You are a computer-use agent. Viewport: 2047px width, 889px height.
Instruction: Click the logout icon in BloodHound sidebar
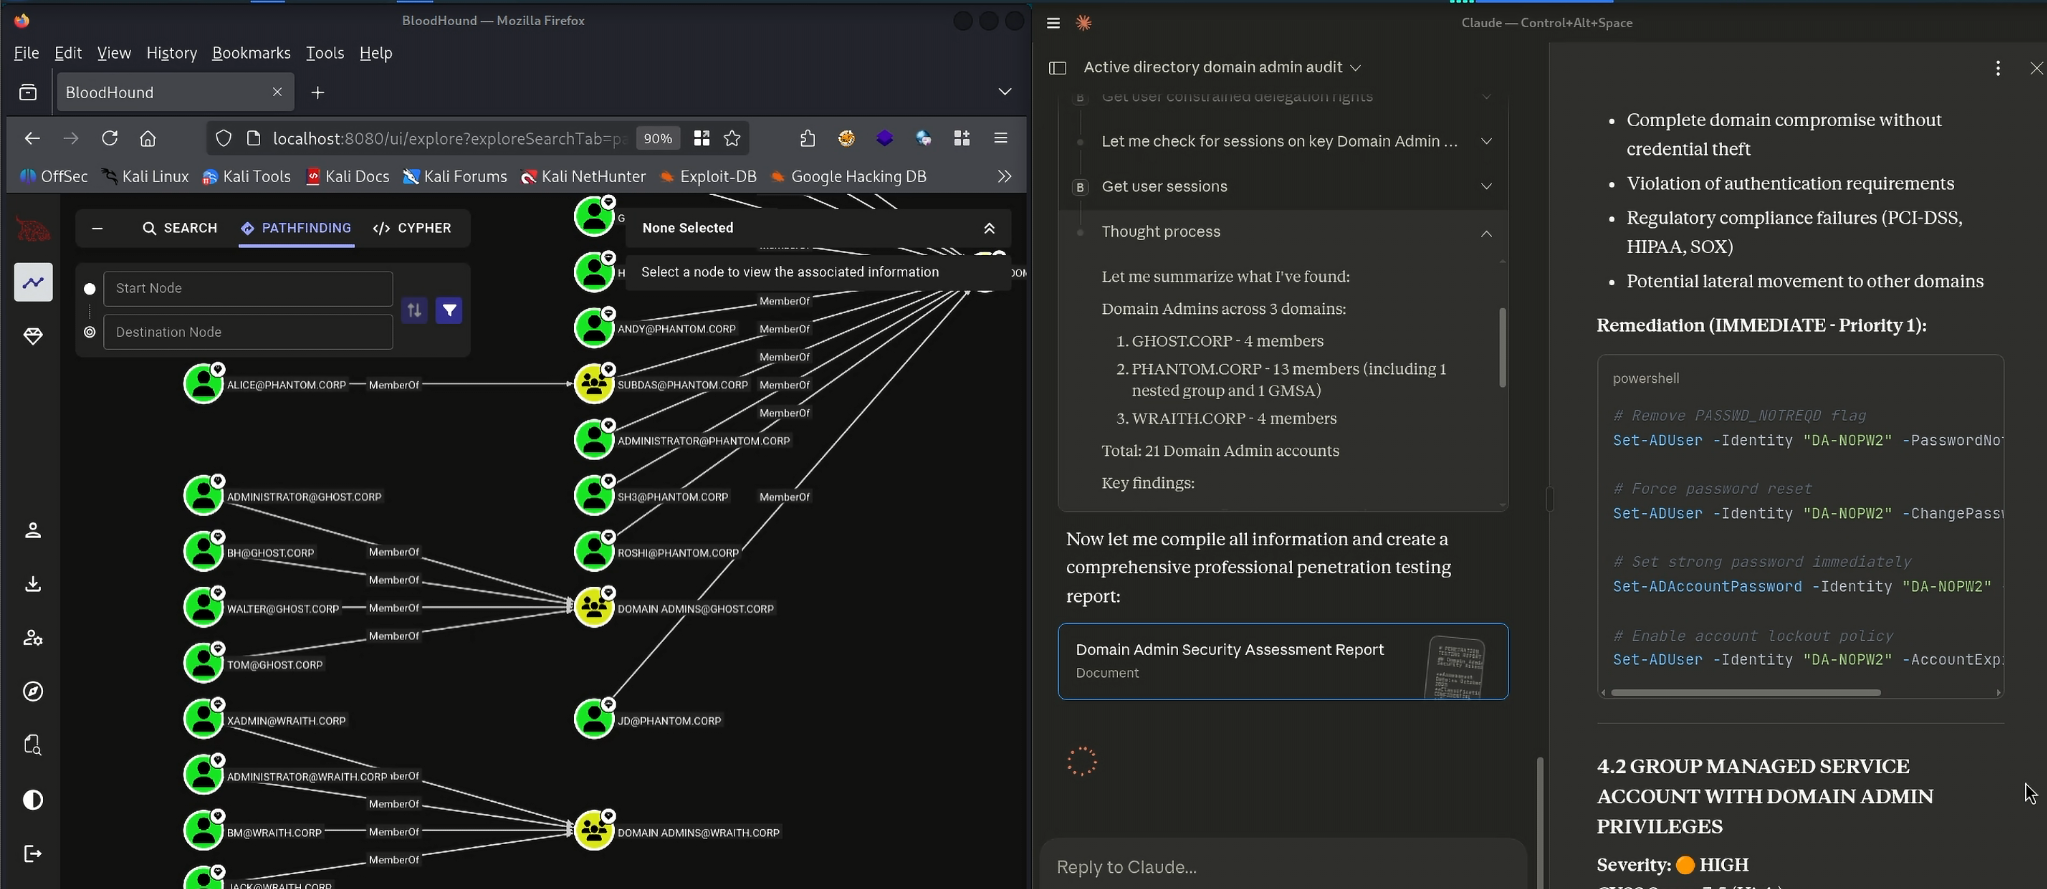33,854
